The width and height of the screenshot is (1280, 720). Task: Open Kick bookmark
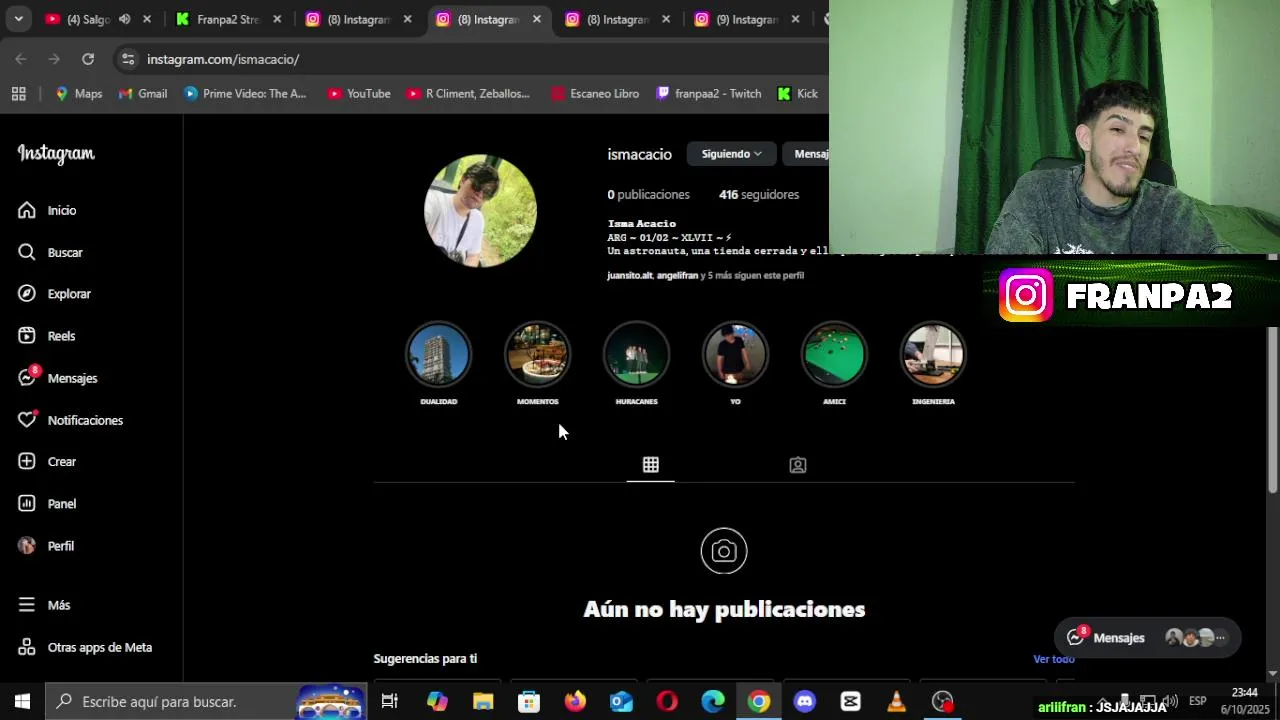click(x=798, y=93)
